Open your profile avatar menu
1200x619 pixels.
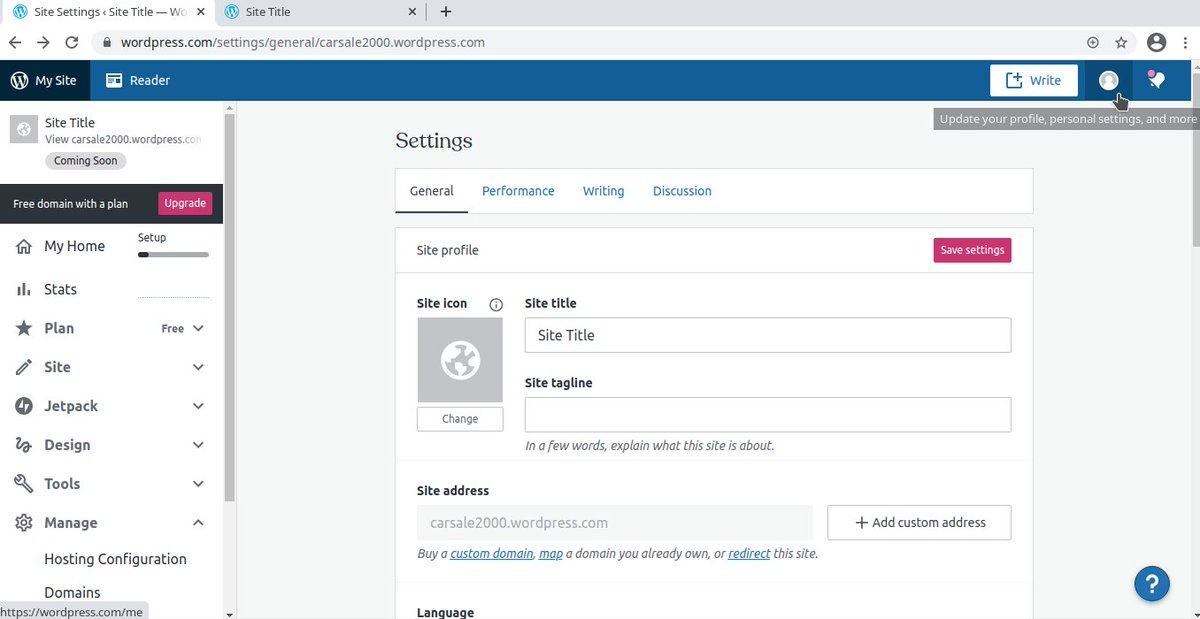pos(1108,80)
